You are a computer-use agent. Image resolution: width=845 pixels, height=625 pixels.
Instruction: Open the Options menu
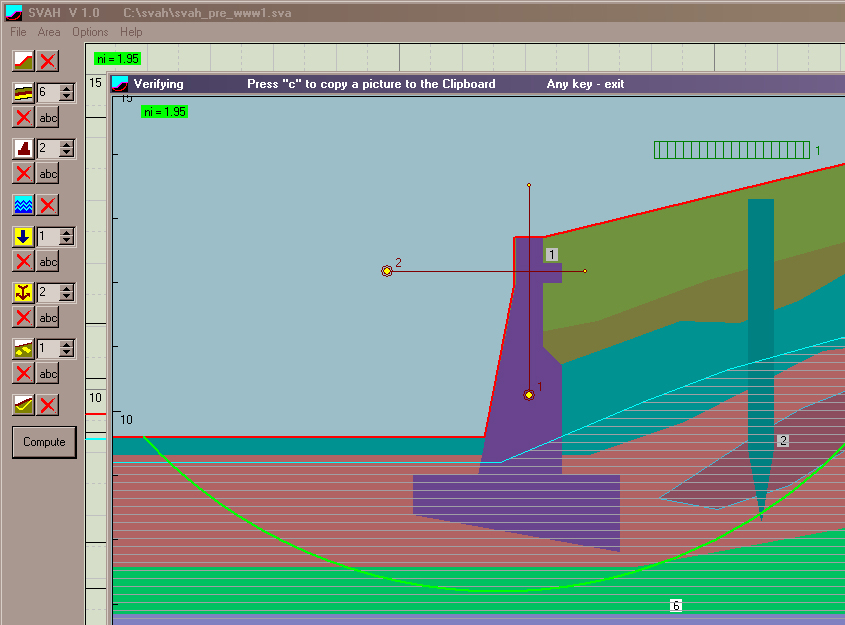(x=90, y=32)
